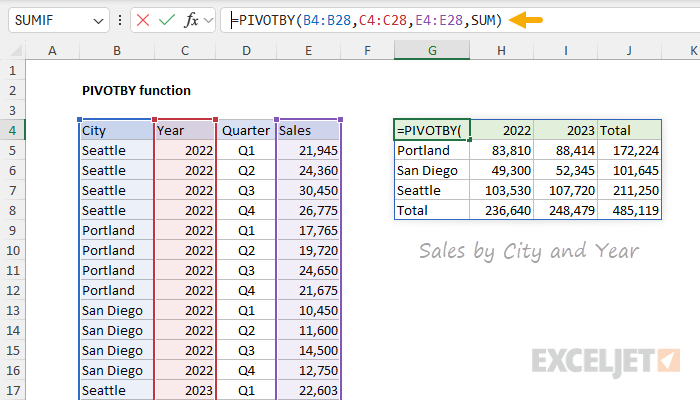Select Portland 2023 value 88,414
Viewport: 700px width, 400px height.
click(566, 150)
